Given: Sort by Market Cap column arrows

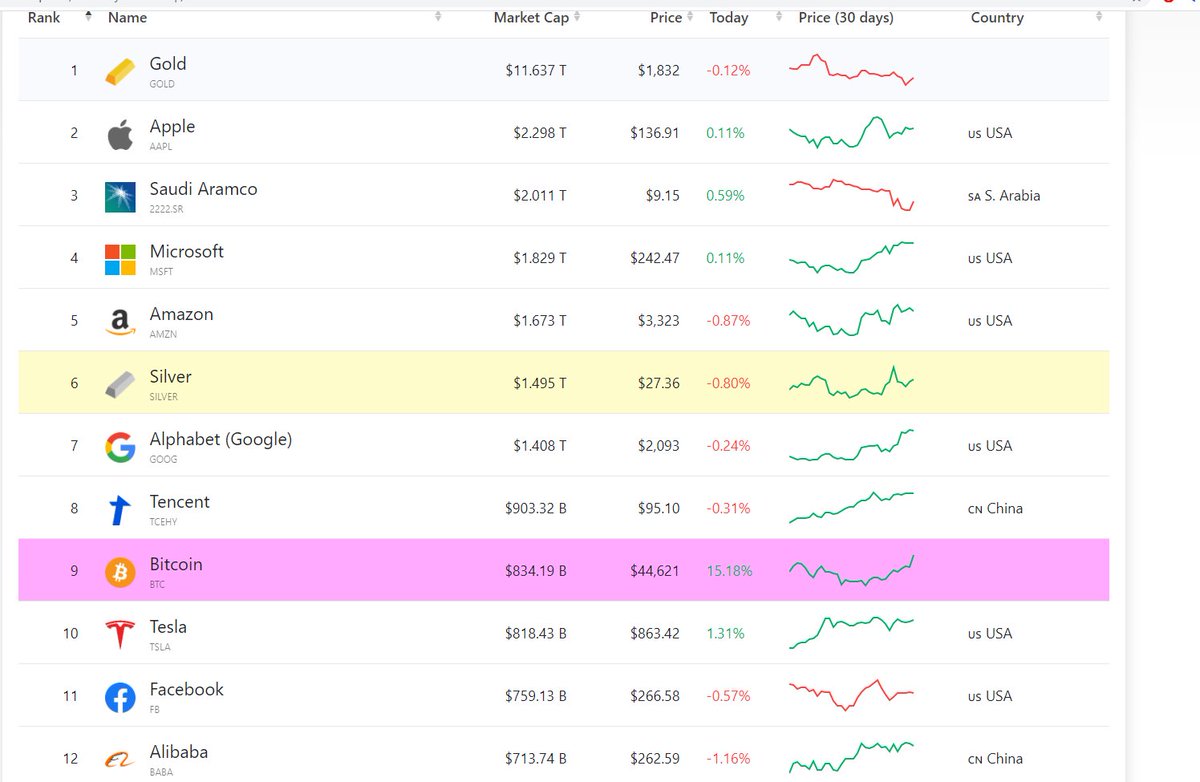Looking at the screenshot, I should tap(576, 17).
